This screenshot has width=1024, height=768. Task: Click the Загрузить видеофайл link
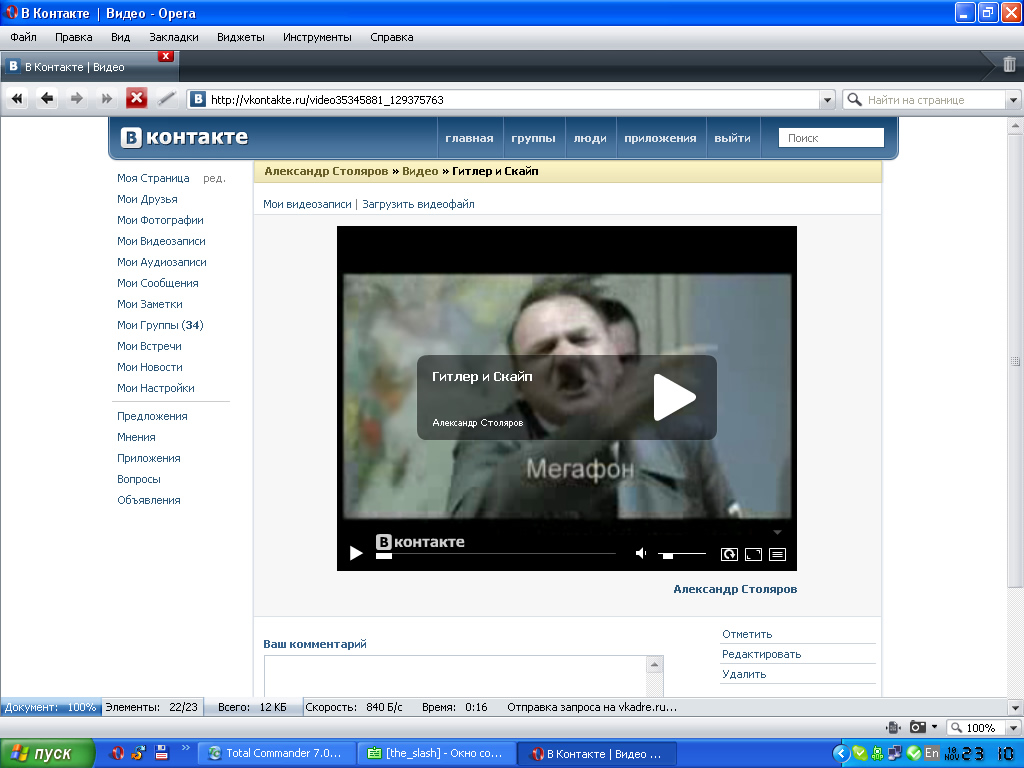(x=419, y=204)
